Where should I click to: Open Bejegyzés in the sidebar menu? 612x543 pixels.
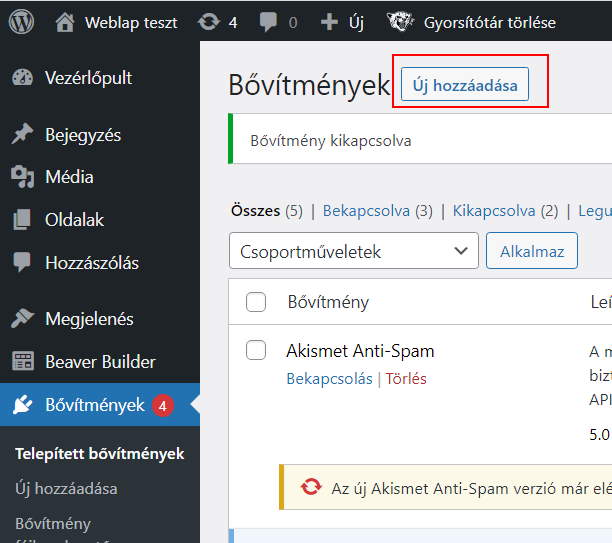pyautogui.click(x=83, y=135)
